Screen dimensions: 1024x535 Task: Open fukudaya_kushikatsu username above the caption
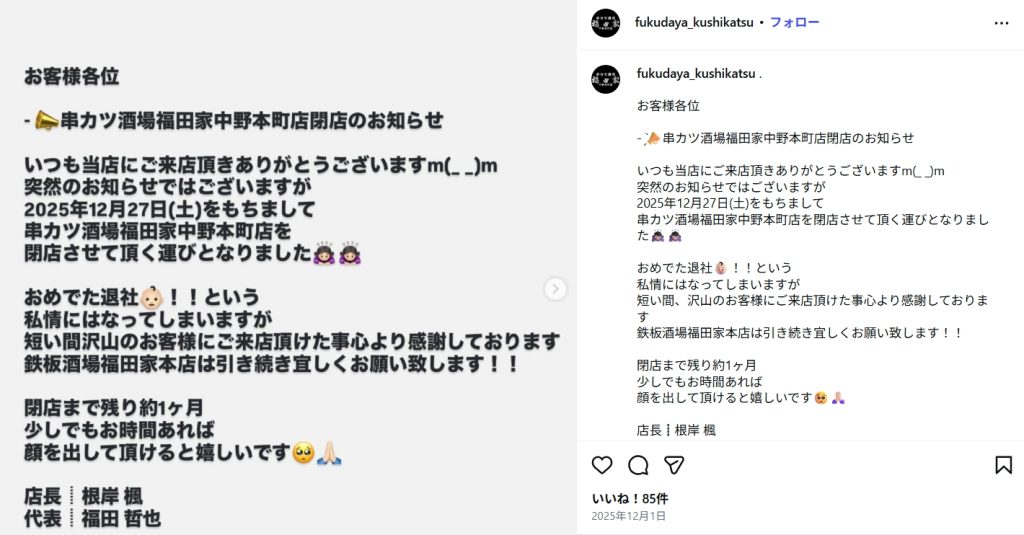pyautogui.click(x=696, y=74)
